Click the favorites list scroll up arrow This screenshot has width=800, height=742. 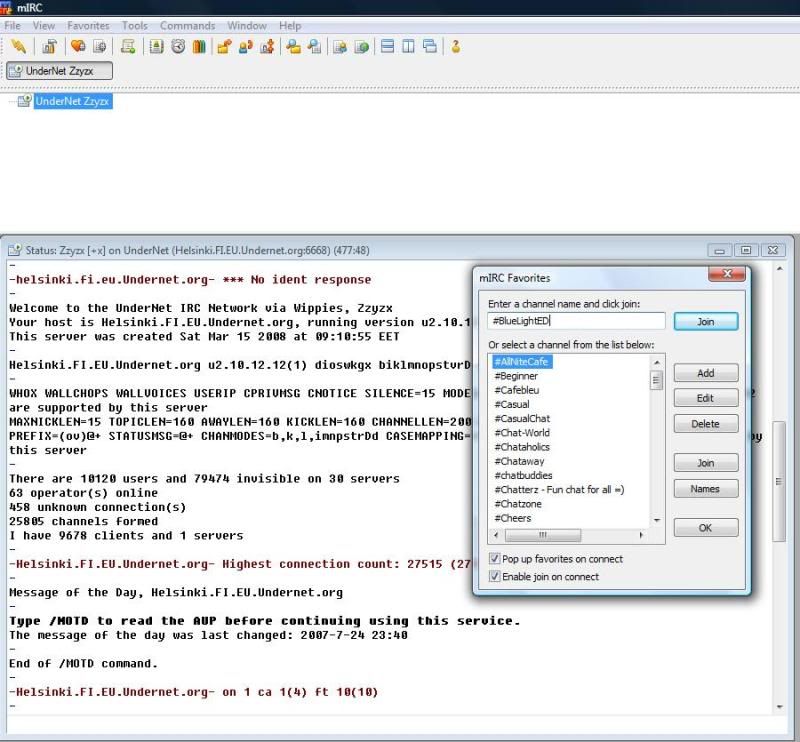tap(657, 362)
